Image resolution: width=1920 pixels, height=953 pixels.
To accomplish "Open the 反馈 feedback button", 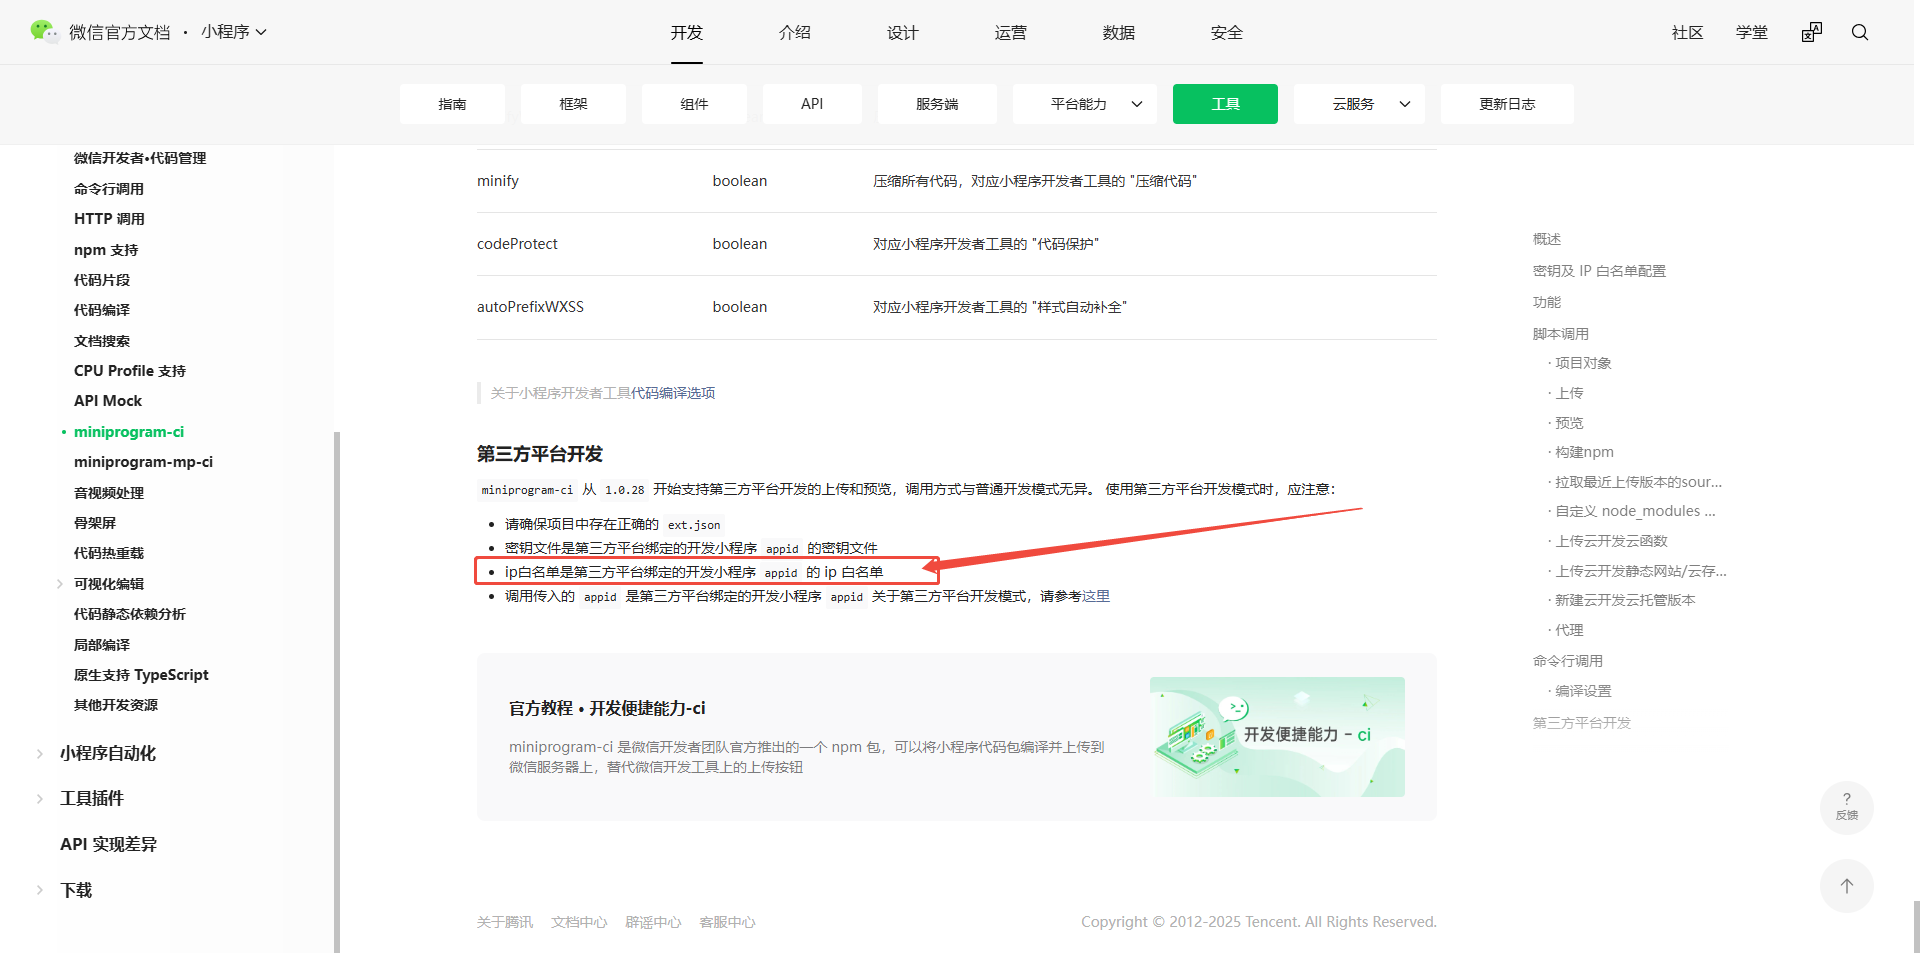I will tap(1847, 807).
